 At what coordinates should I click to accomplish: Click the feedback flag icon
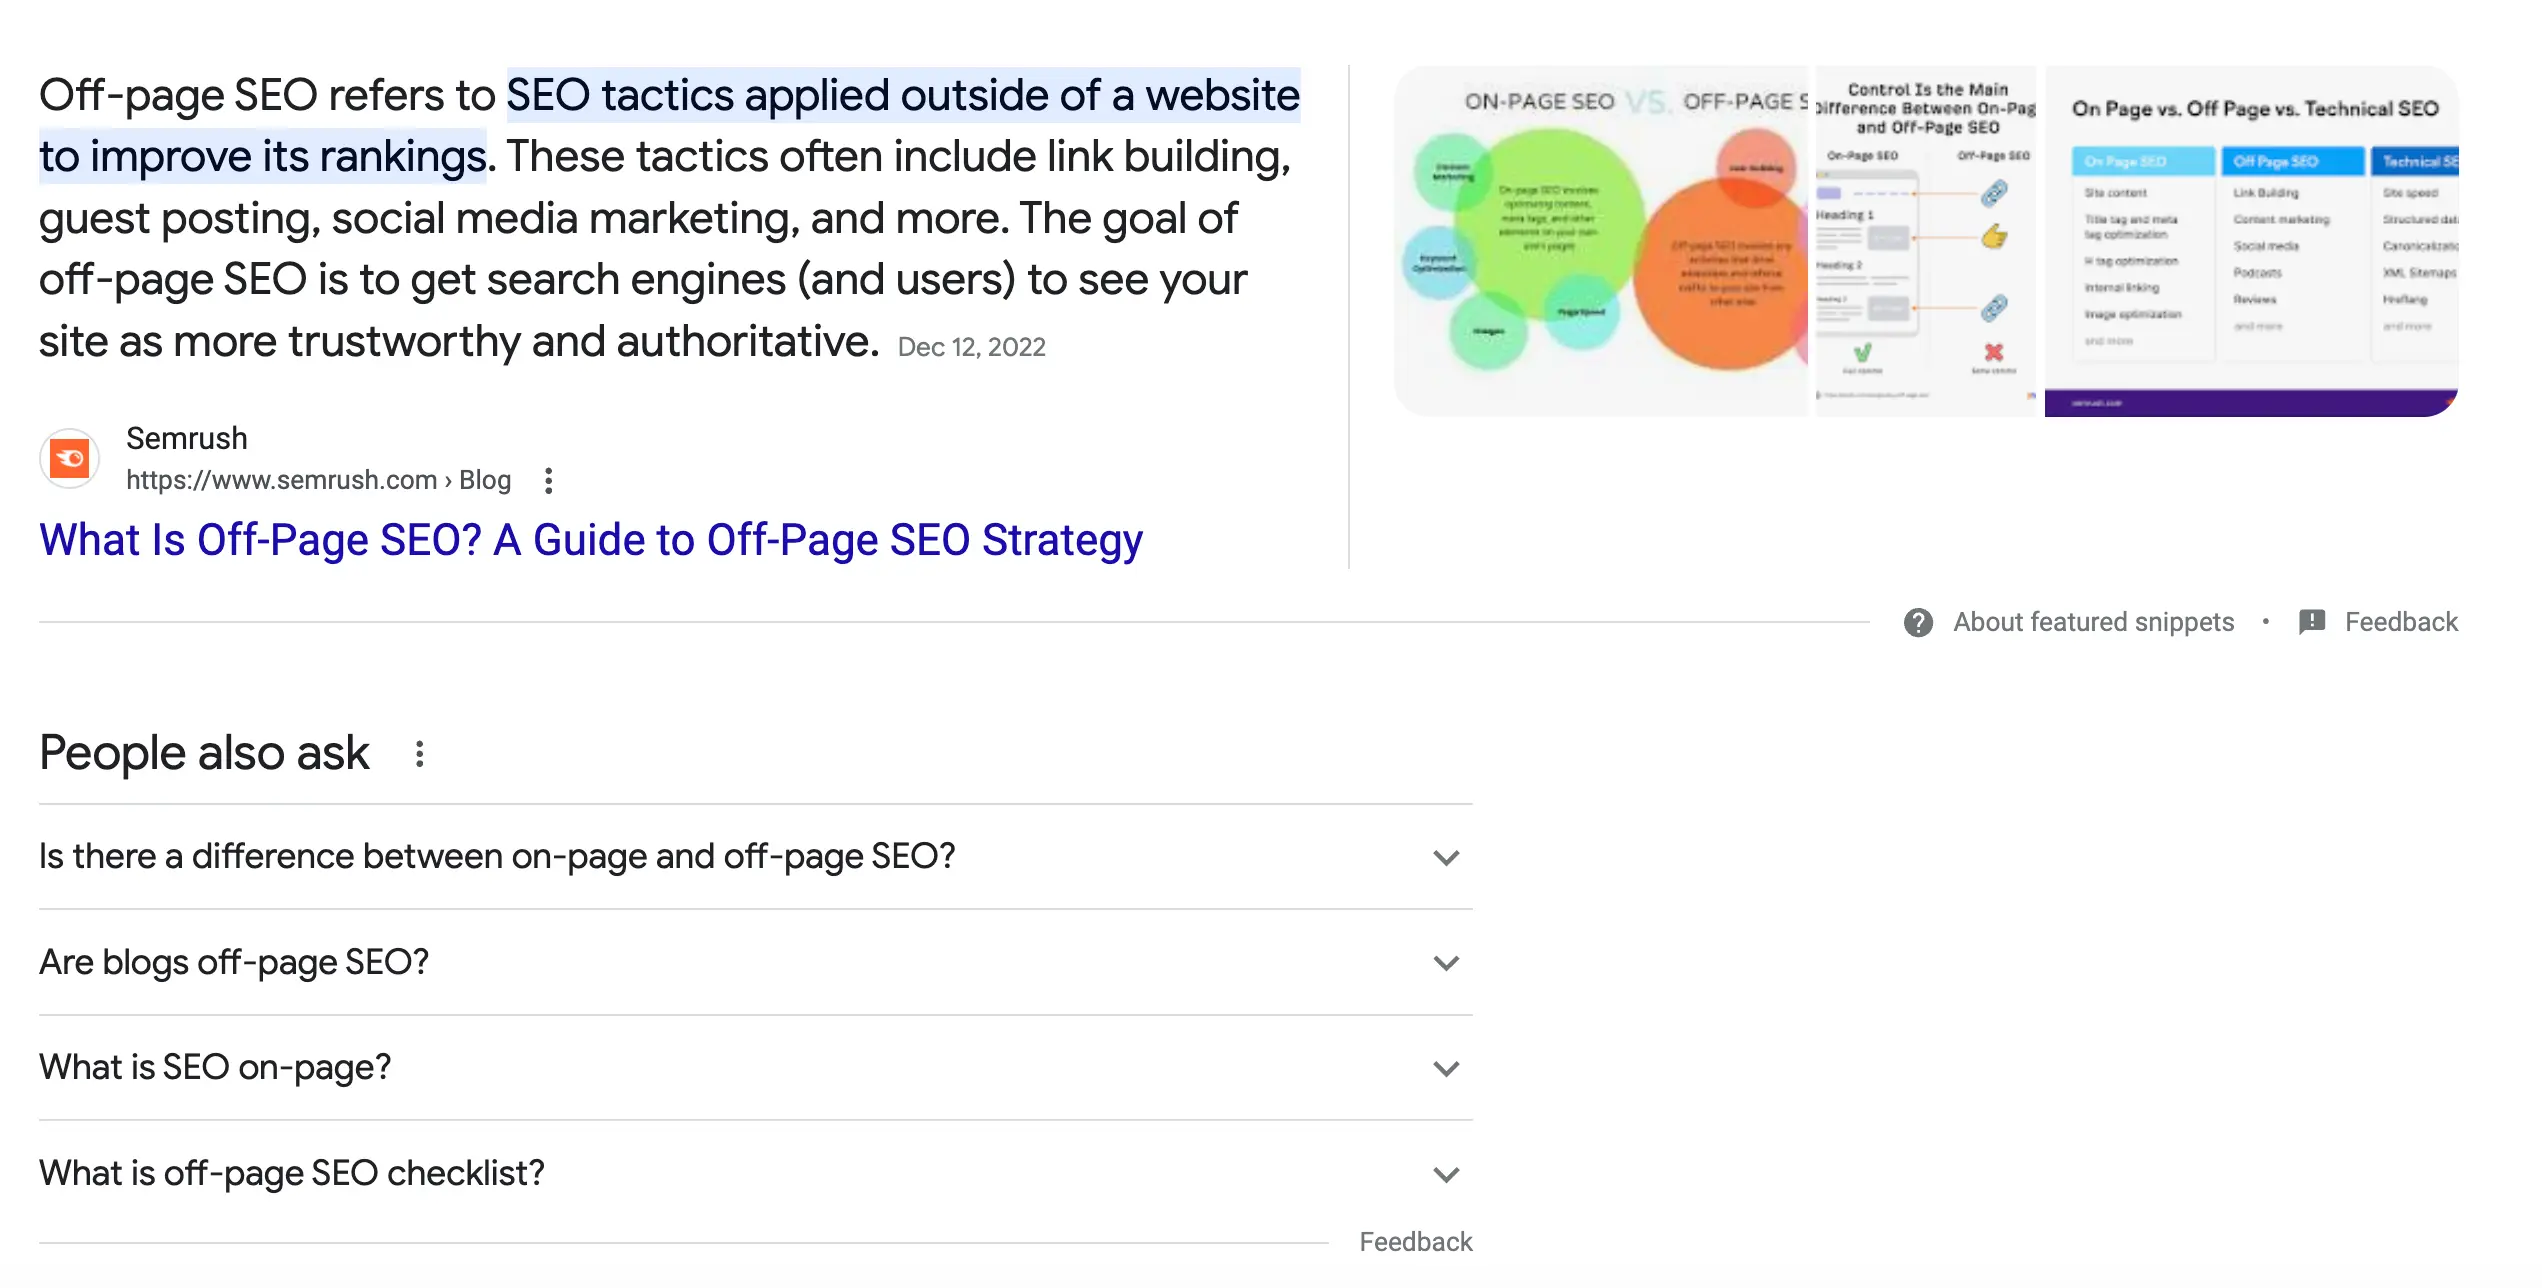tap(2312, 623)
